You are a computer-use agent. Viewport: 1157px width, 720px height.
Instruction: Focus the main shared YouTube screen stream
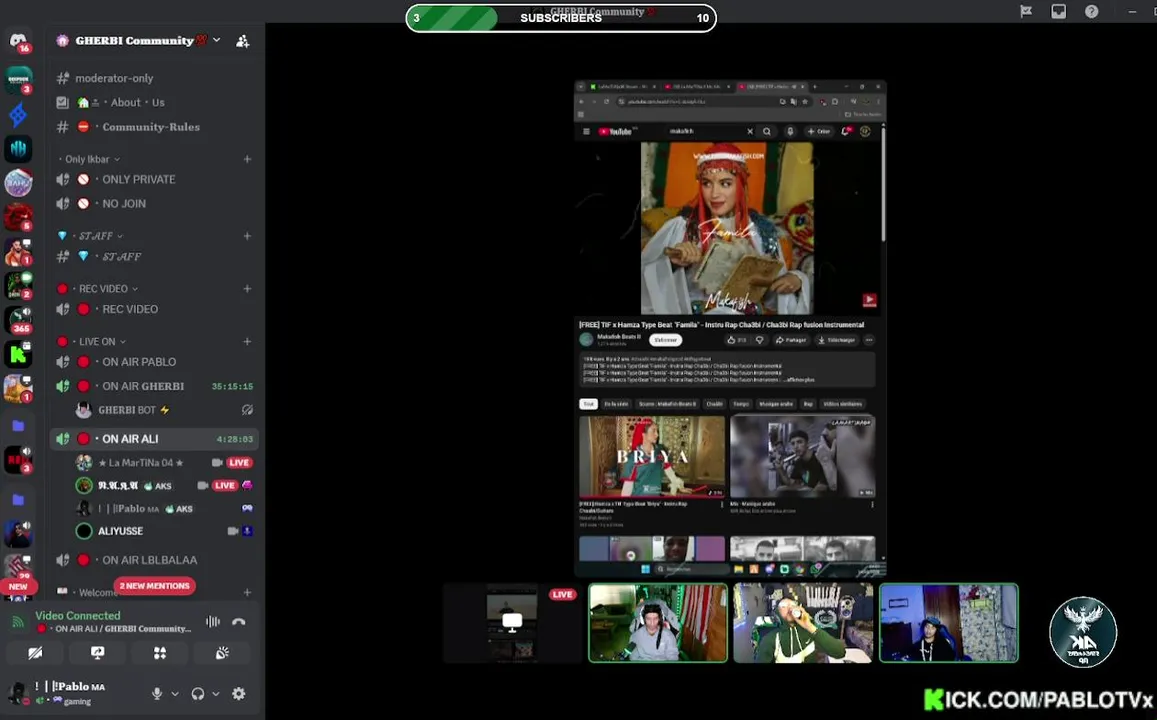pos(731,328)
